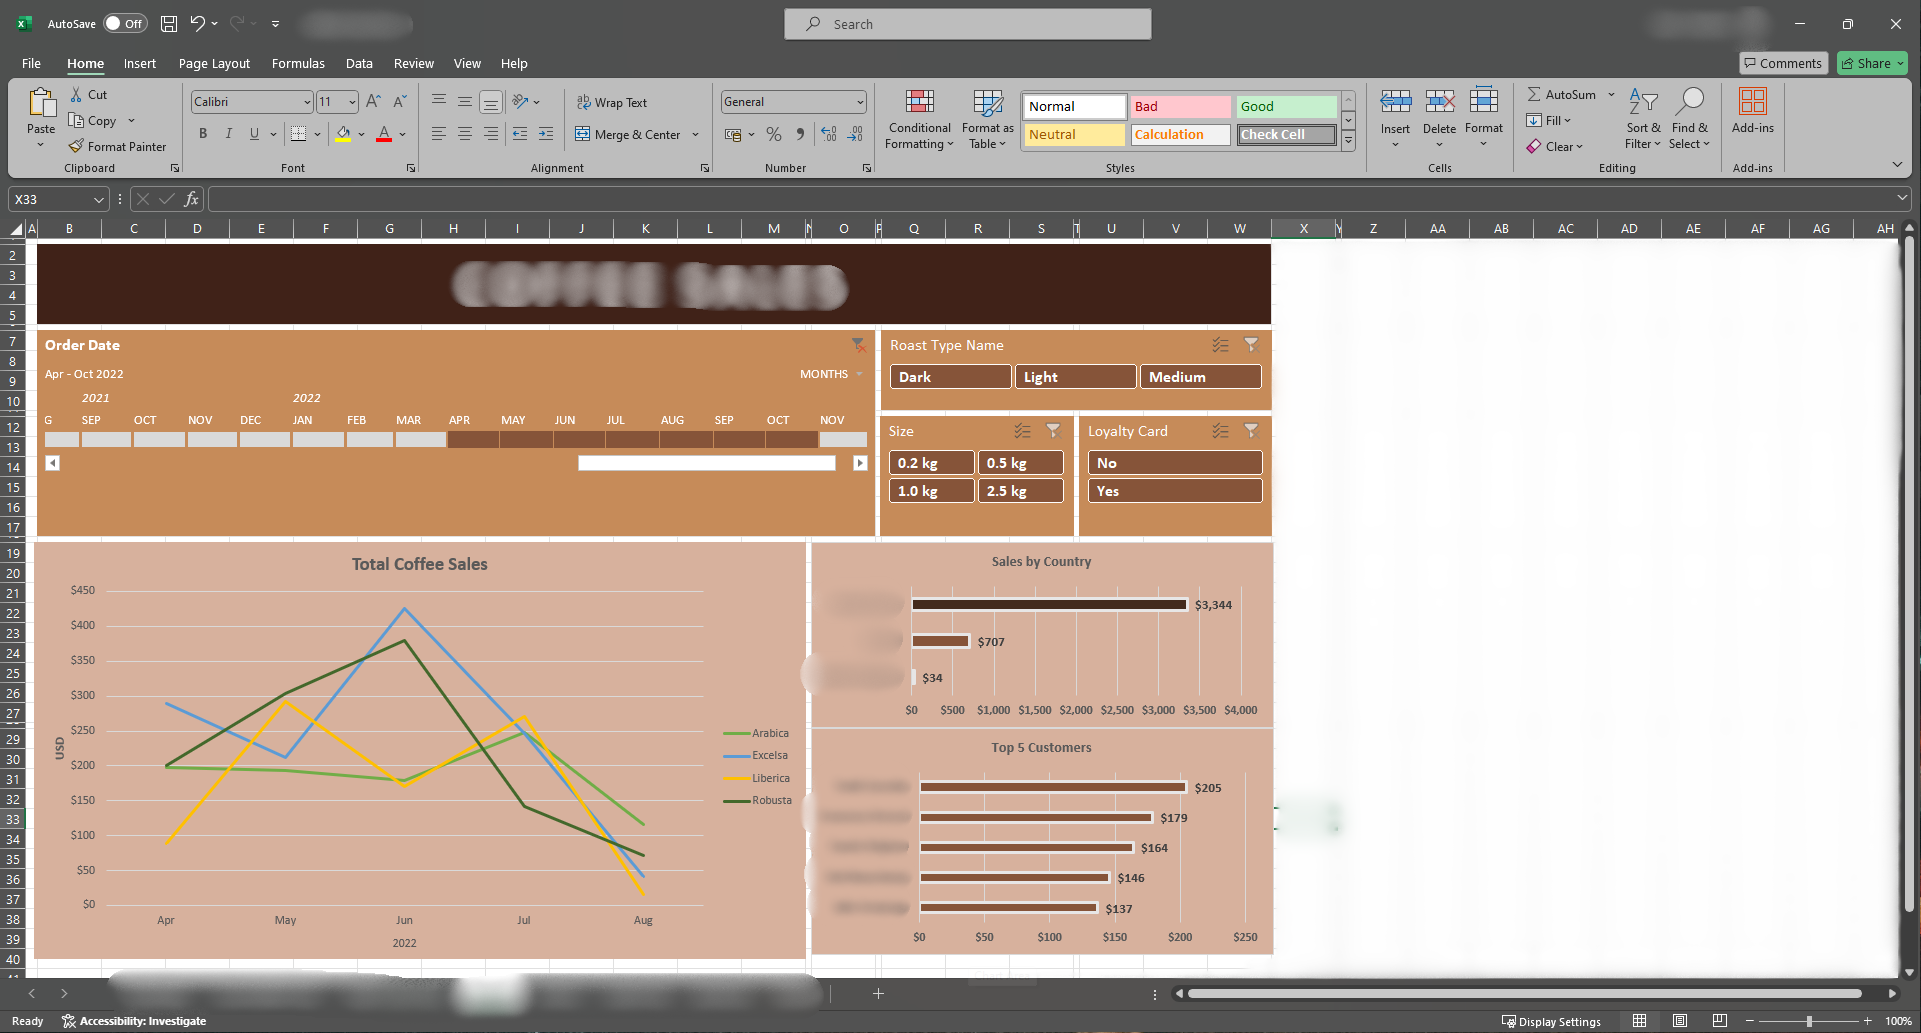Apply Bold formatting
Image resolution: width=1921 pixels, height=1033 pixels.
coord(203,133)
